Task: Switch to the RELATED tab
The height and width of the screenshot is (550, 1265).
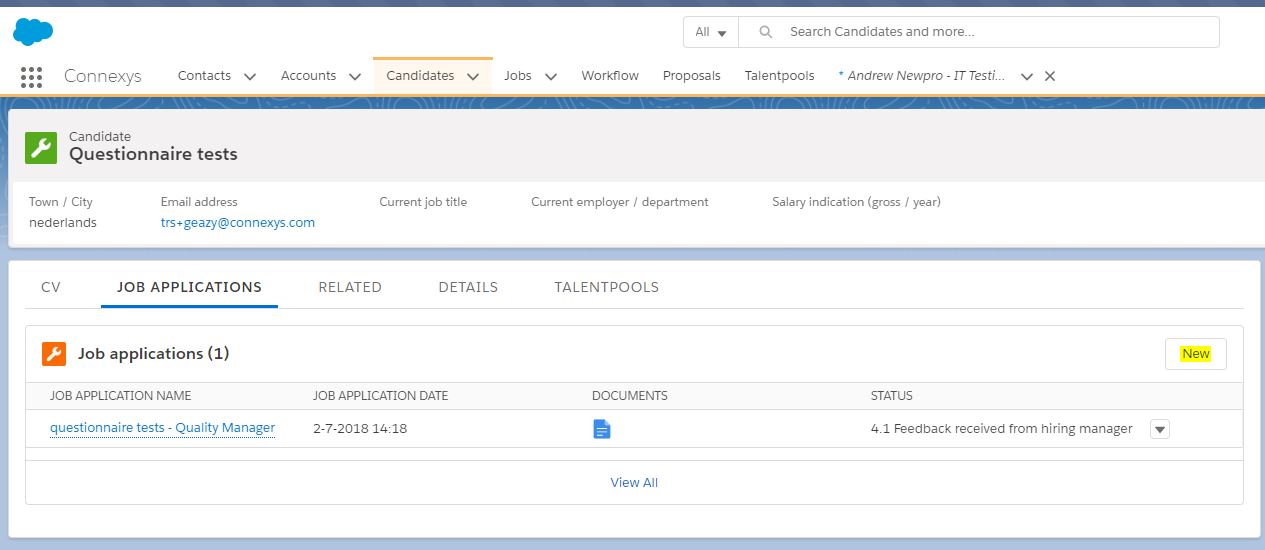Action: coord(350,287)
